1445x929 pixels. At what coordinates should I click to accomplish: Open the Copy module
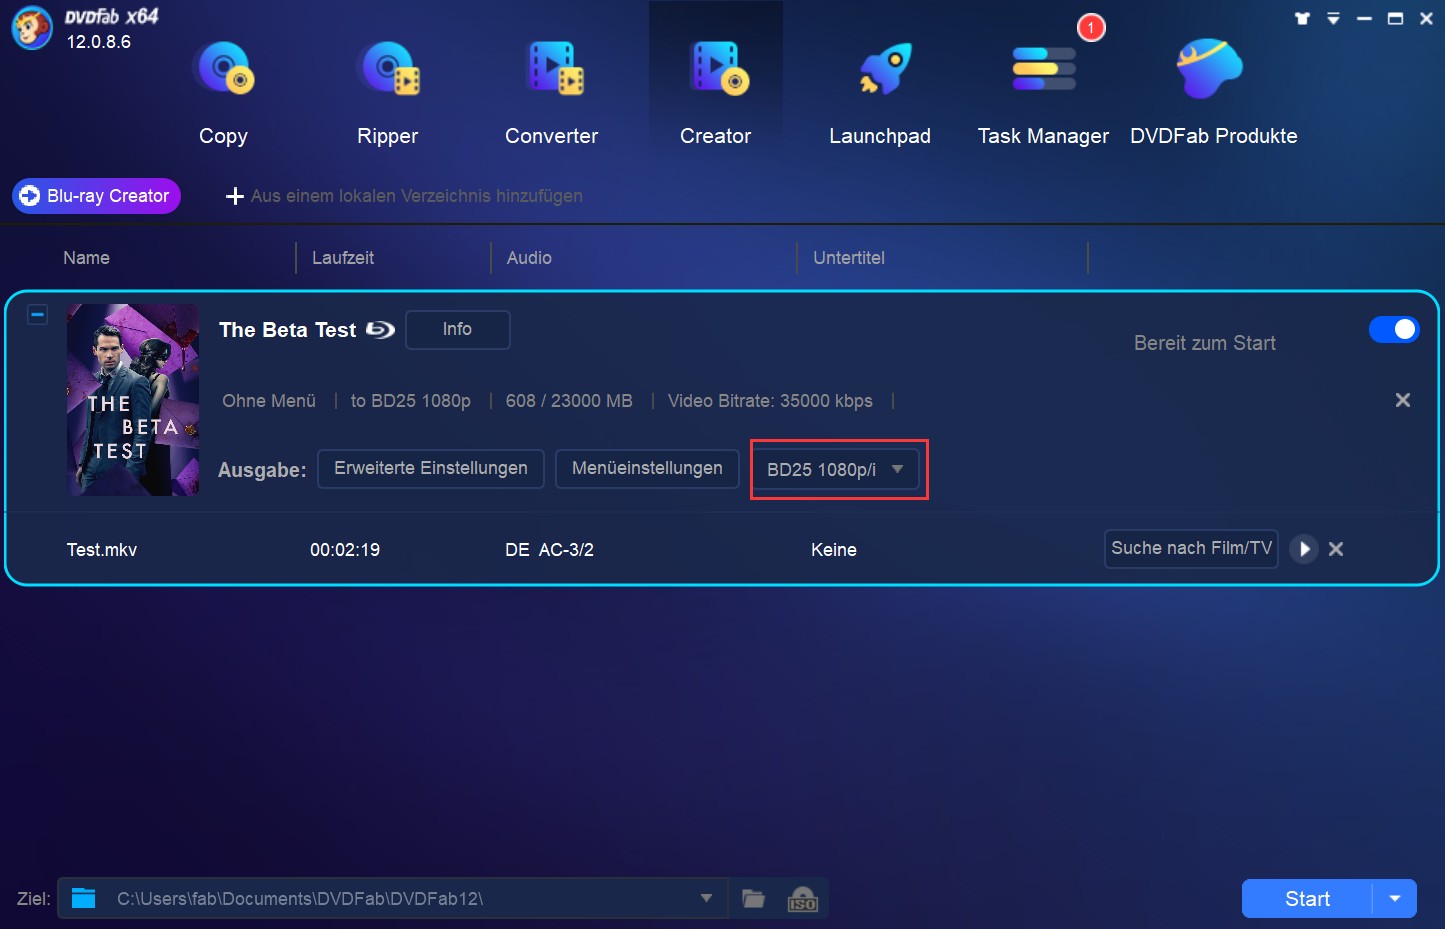pos(223,93)
